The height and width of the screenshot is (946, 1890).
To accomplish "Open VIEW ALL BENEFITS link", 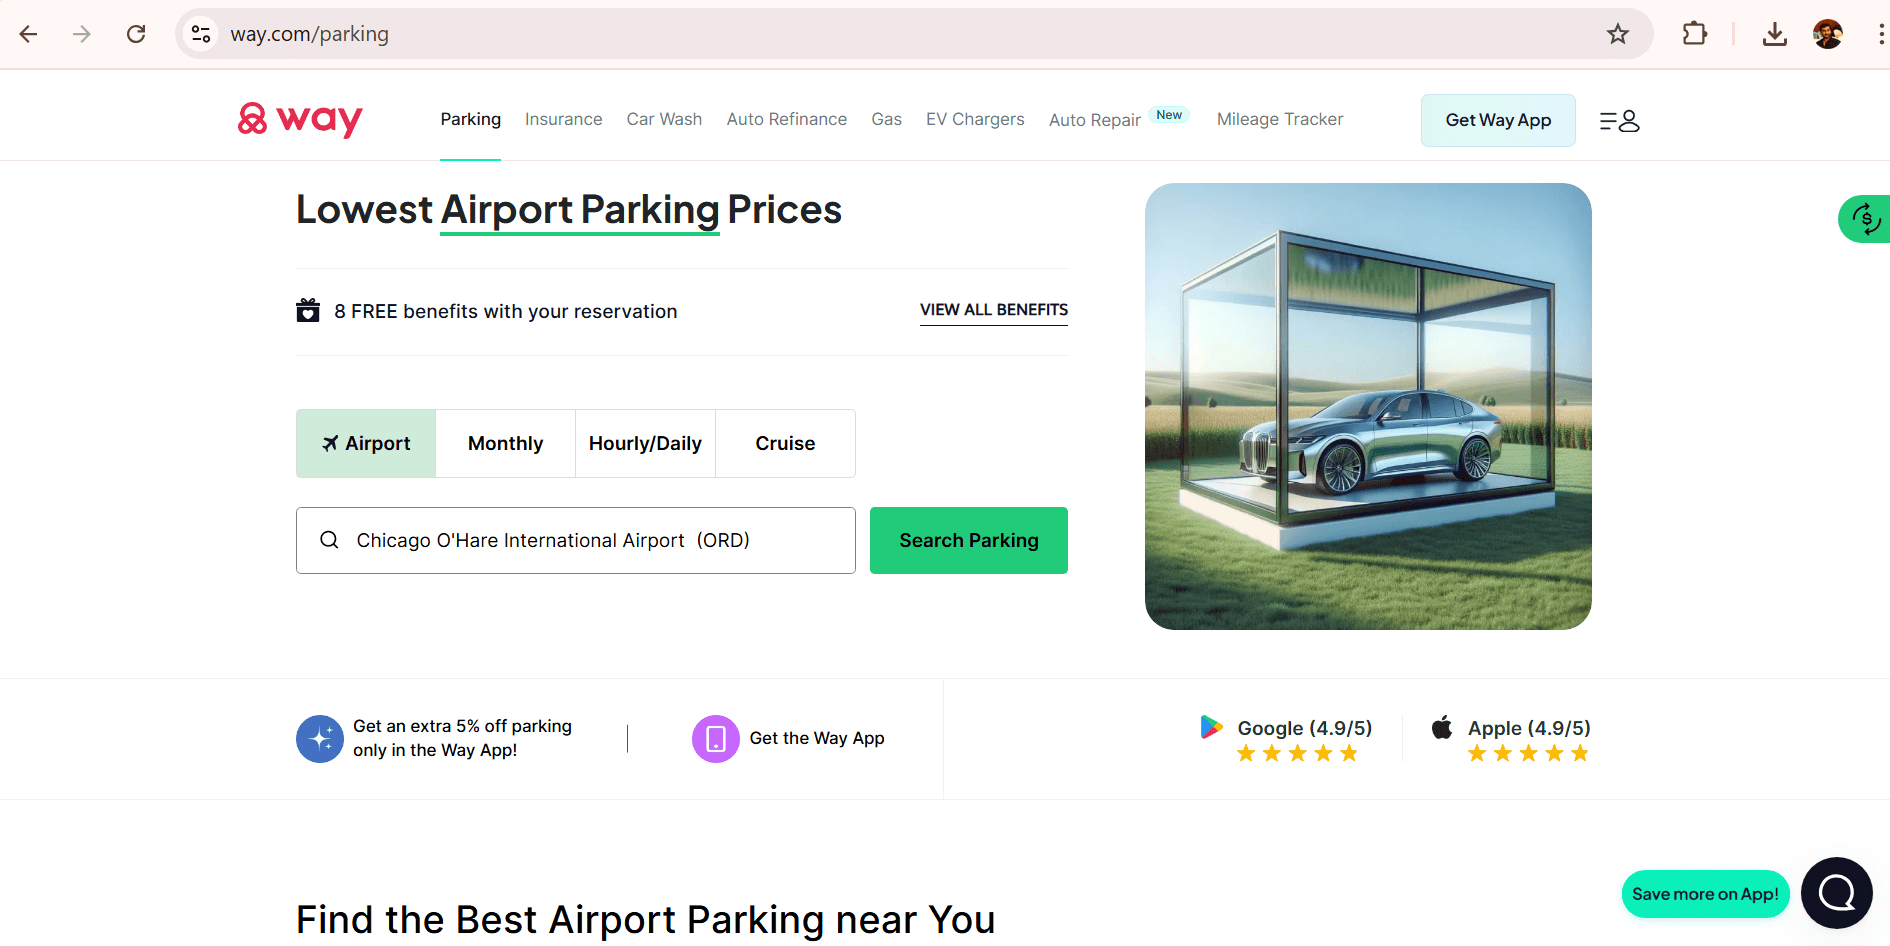I will pyautogui.click(x=993, y=310).
